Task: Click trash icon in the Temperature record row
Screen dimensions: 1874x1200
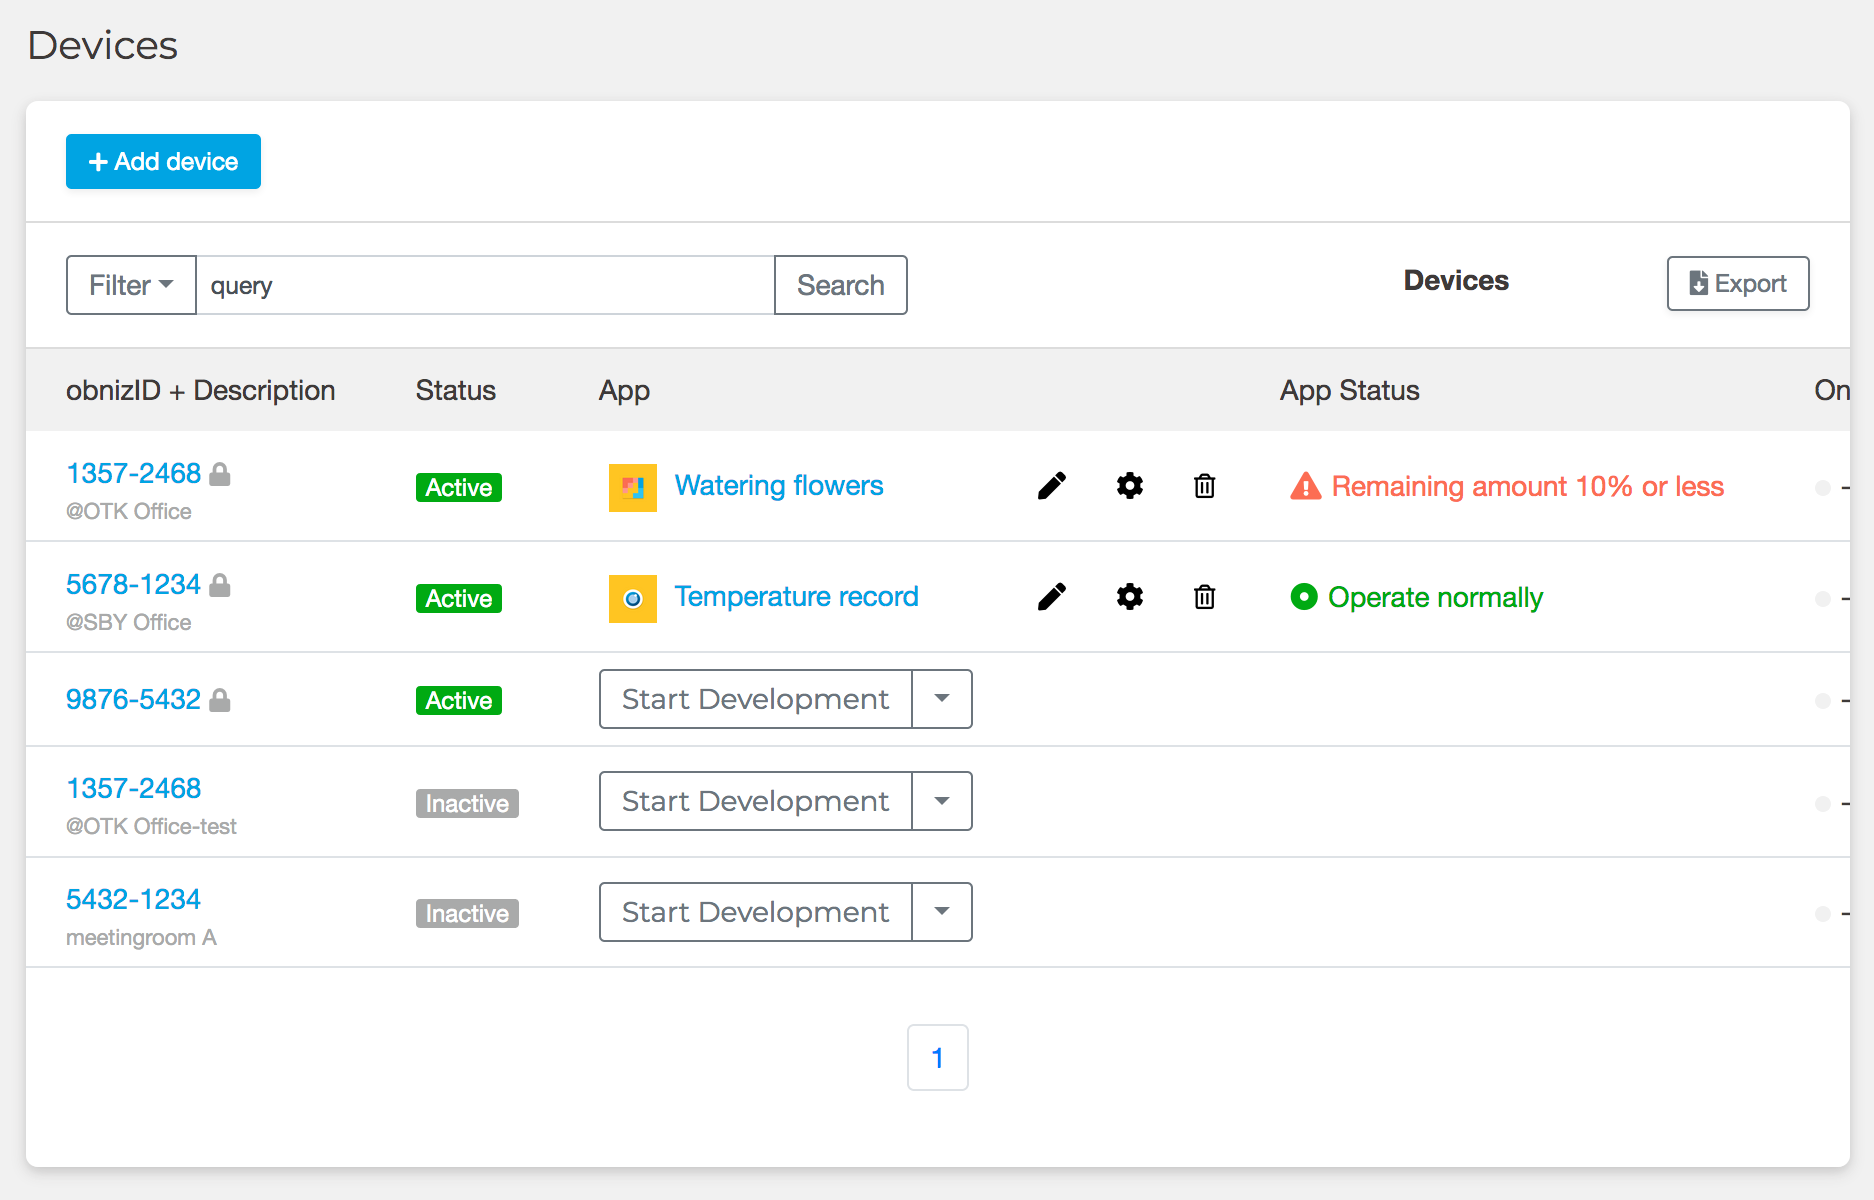Action: click(x=1204, y=597)
